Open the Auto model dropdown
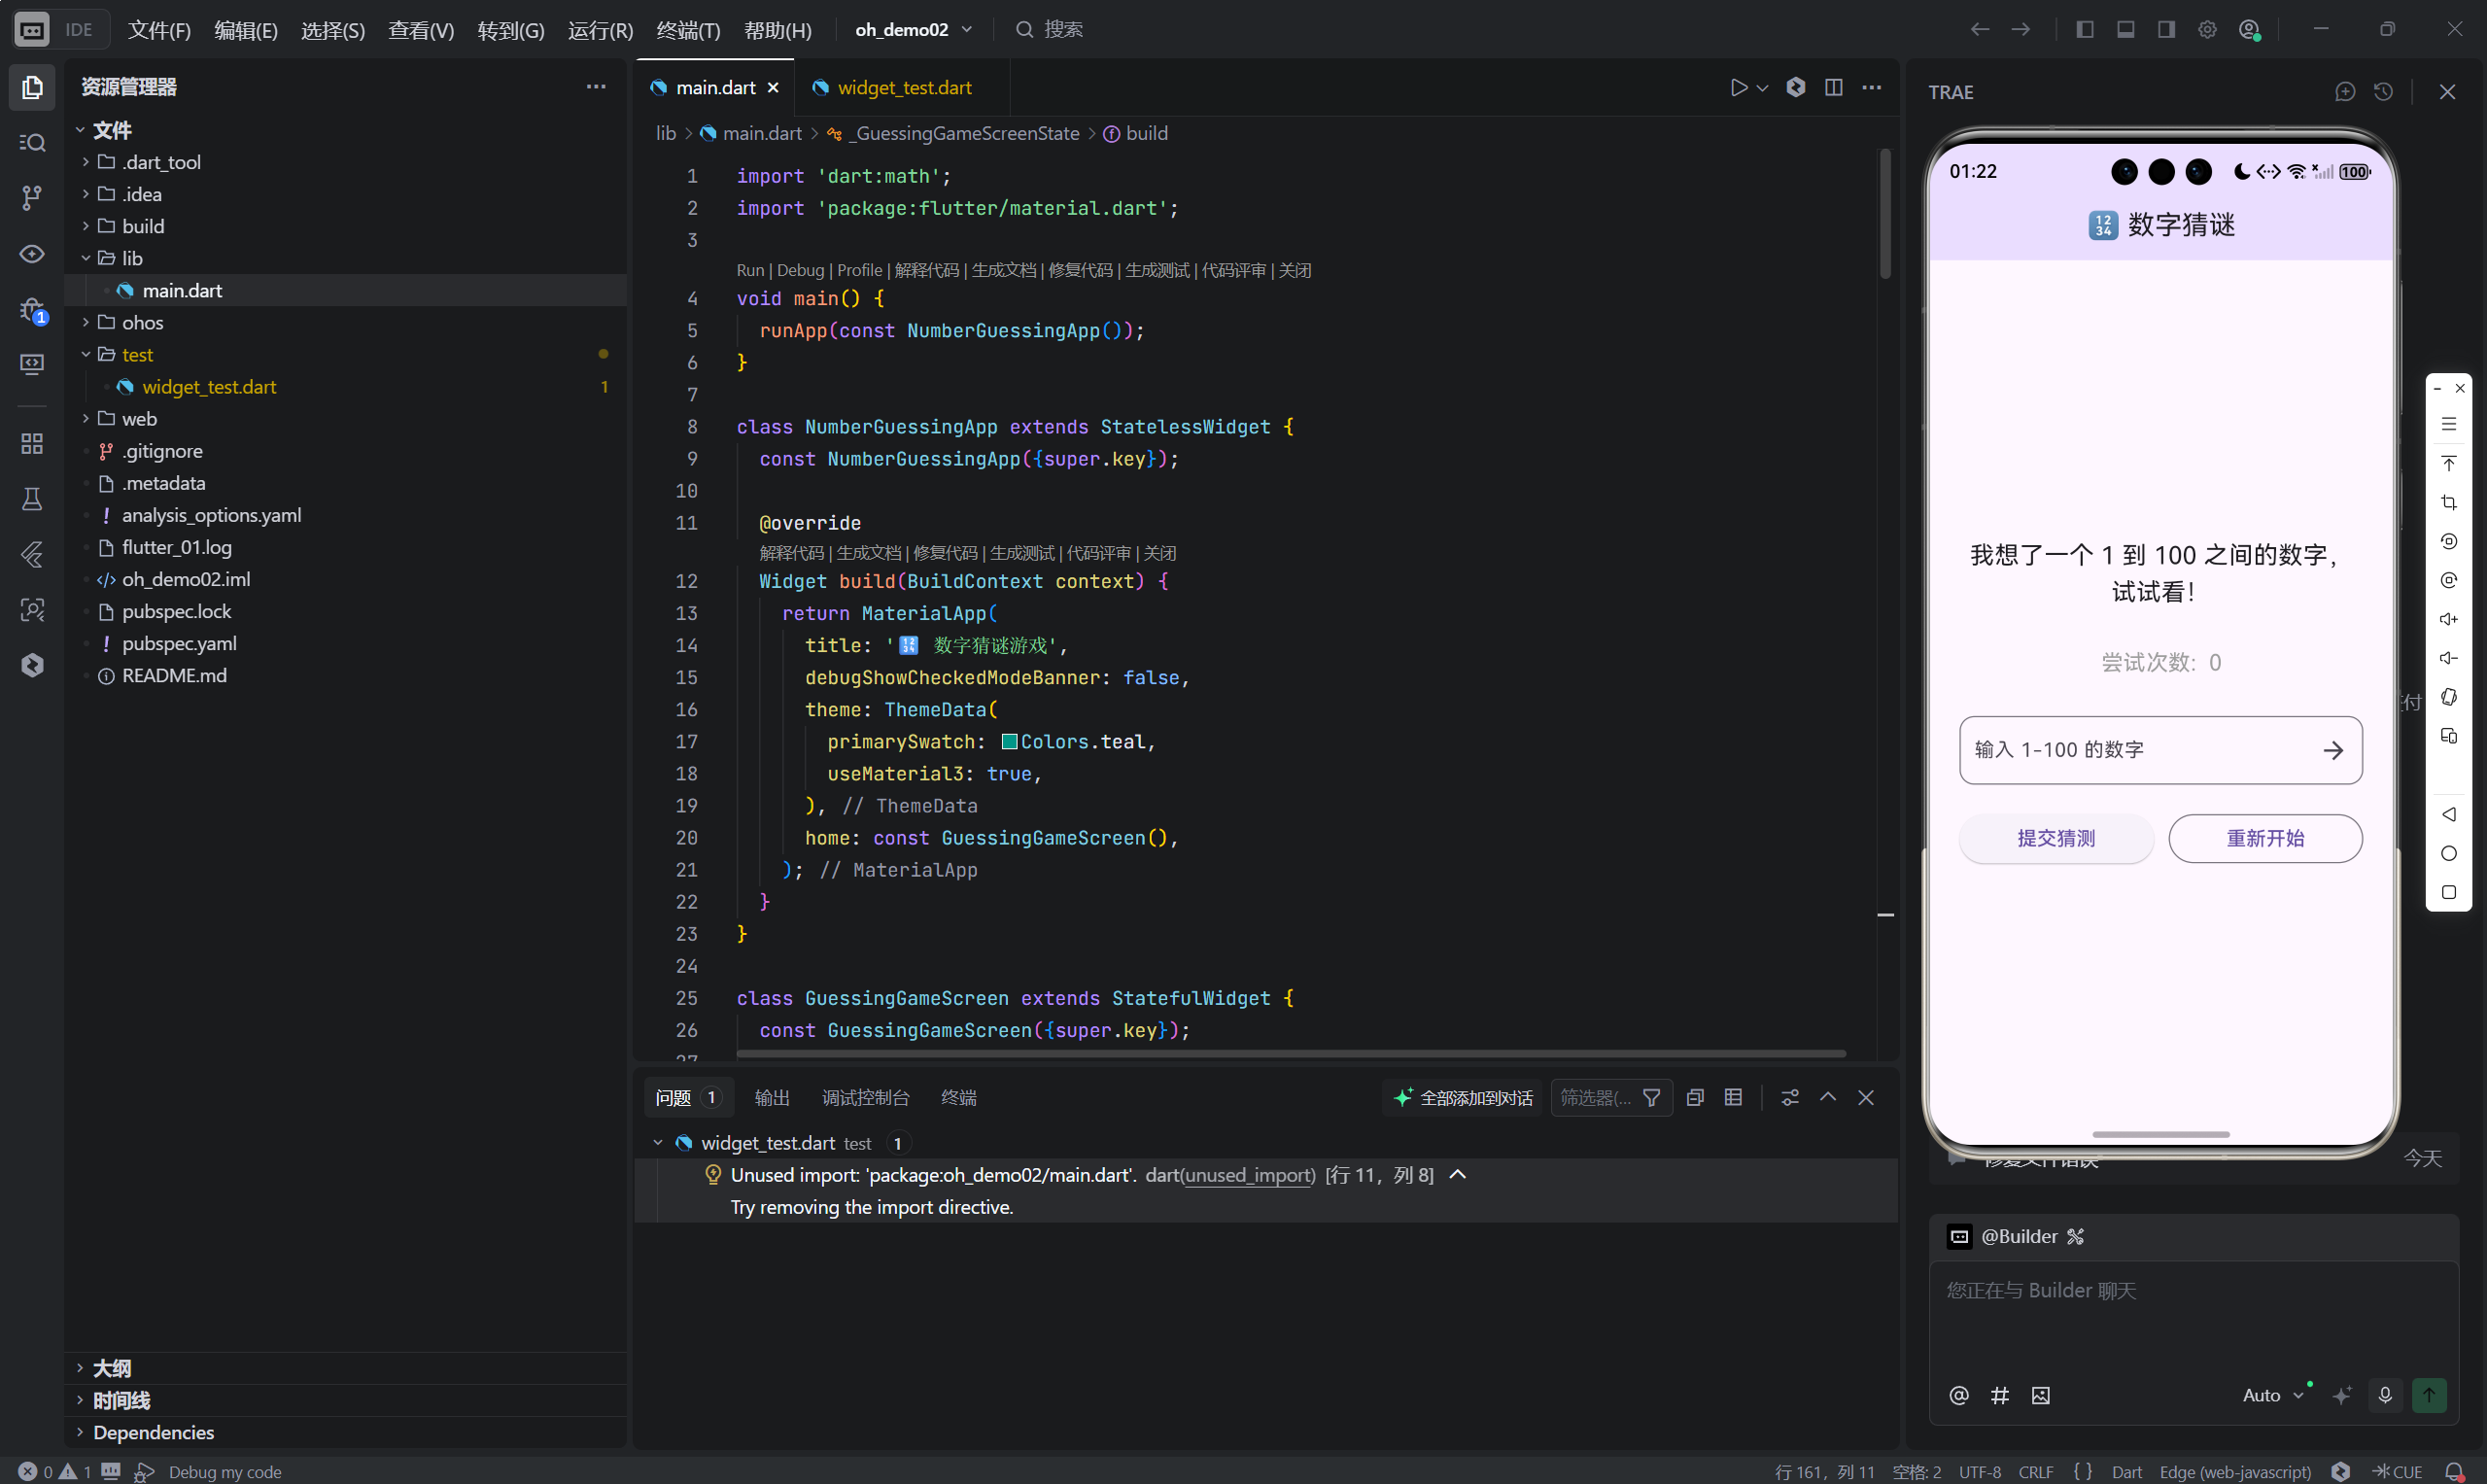Viewport: 2487px width, 1484px height. pos(2272,1395)
